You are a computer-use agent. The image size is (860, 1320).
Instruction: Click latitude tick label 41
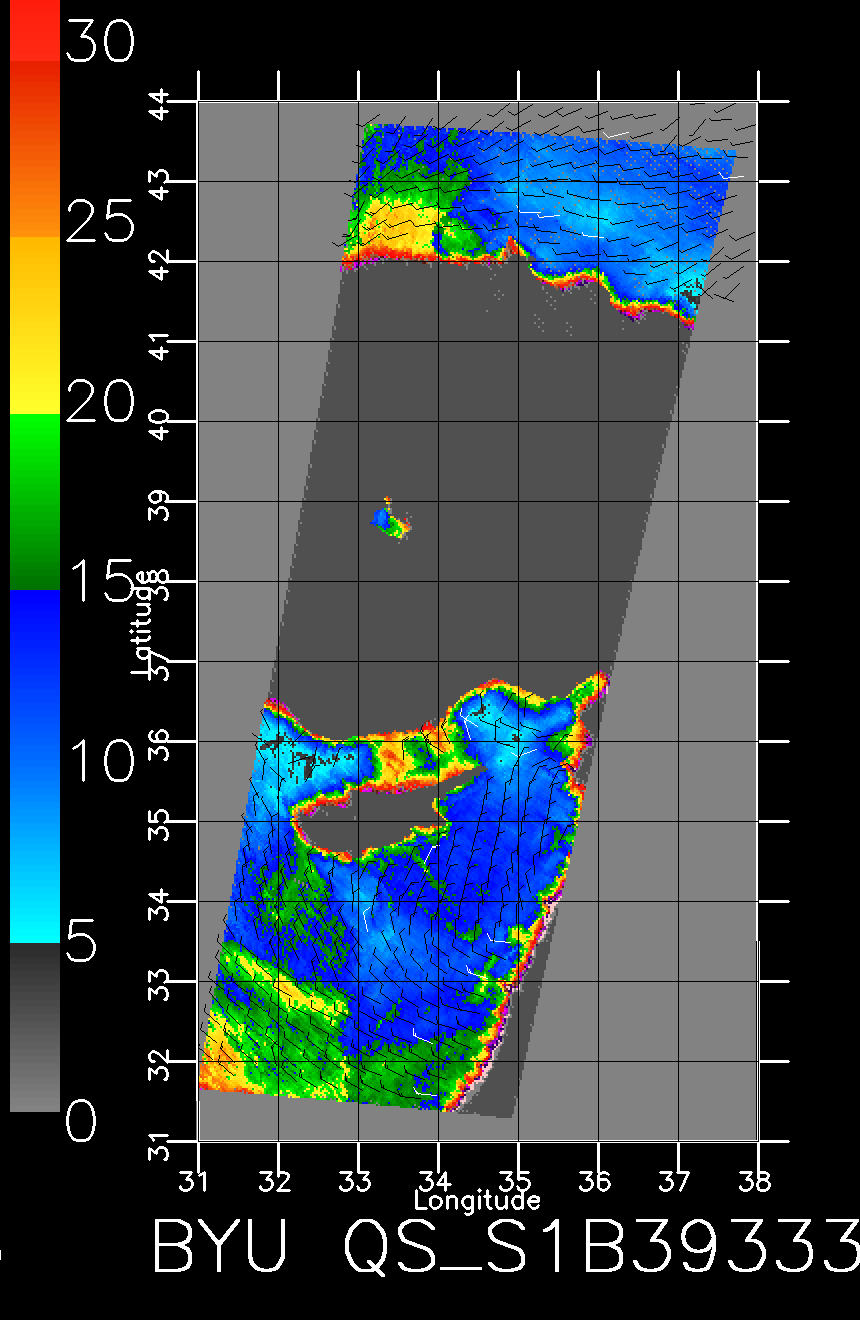coord(159,343)
